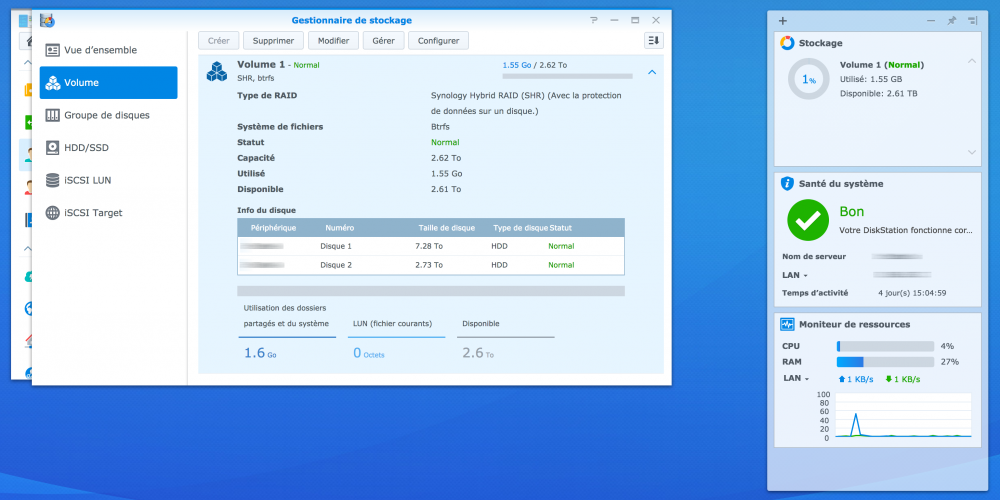1000x500 pixels.
Task: Click the down chevron in Stockage widget
Action: coord(972,152)
